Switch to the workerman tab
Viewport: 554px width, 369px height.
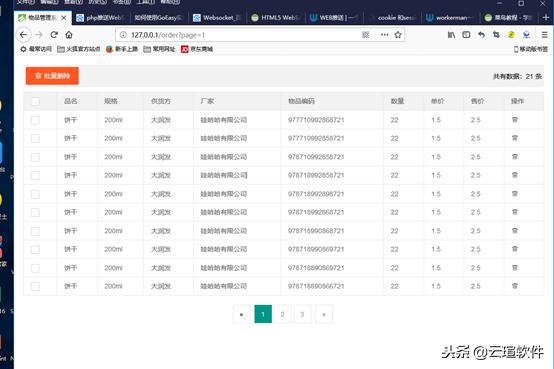[x=450, y=18]
